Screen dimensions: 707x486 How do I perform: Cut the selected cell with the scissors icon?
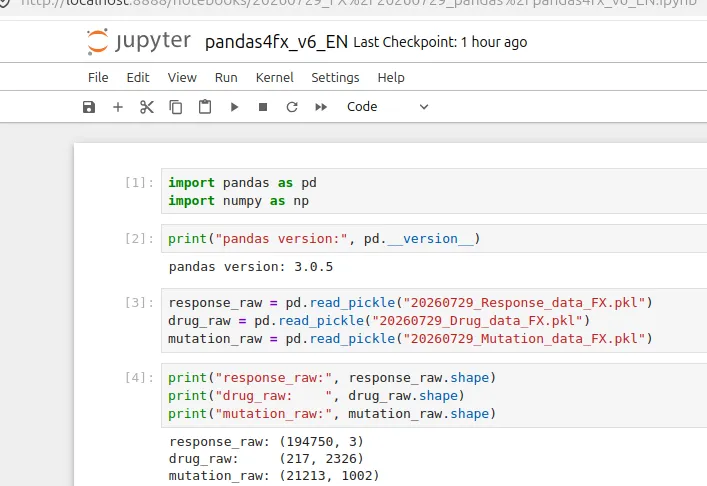tap(147, 107)
